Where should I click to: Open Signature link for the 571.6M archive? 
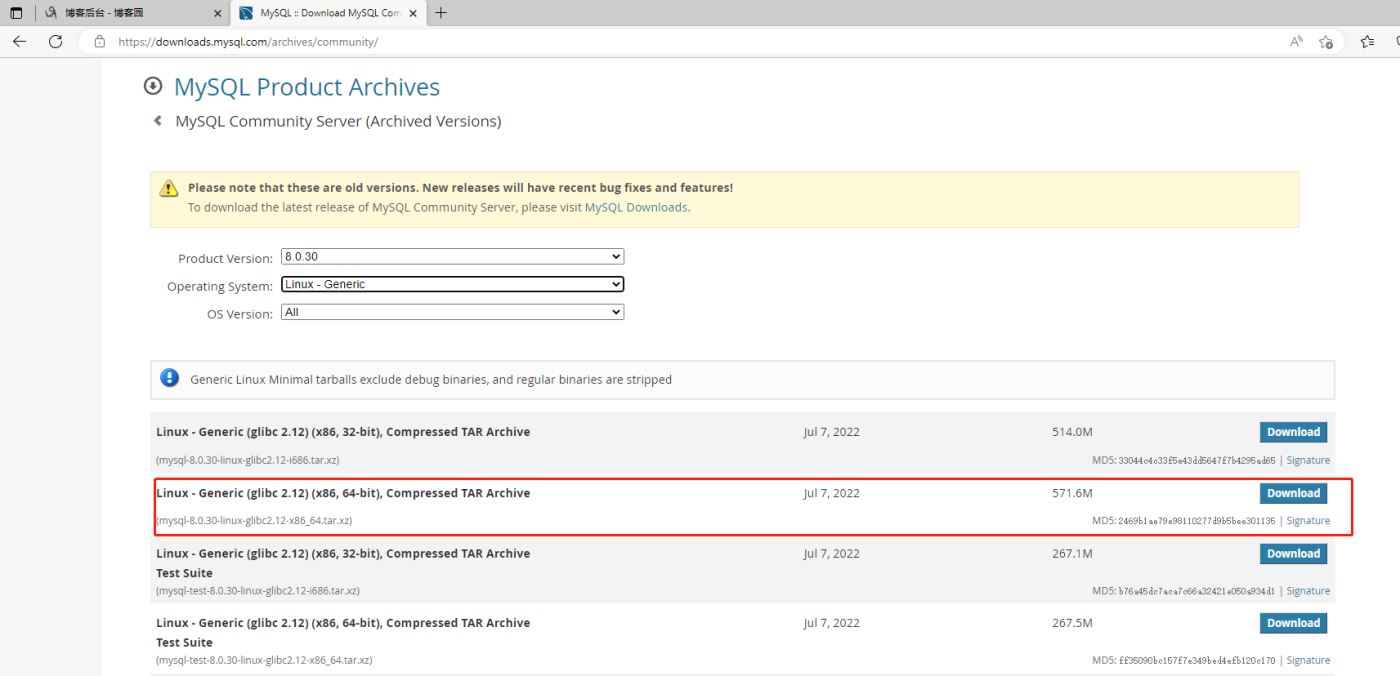coord(1308,521)
